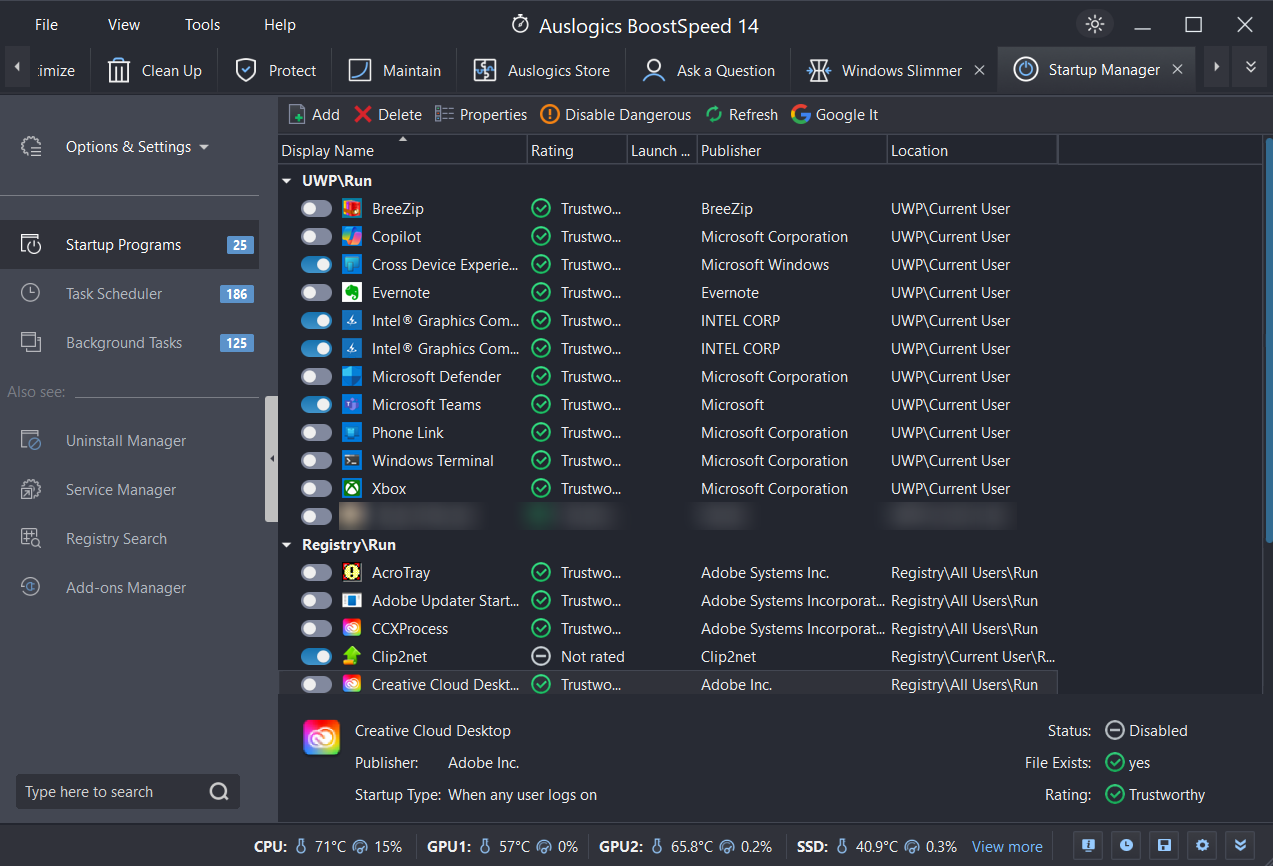
Task: Open settings gear in the status bar
Action: tap(1202, 846)
